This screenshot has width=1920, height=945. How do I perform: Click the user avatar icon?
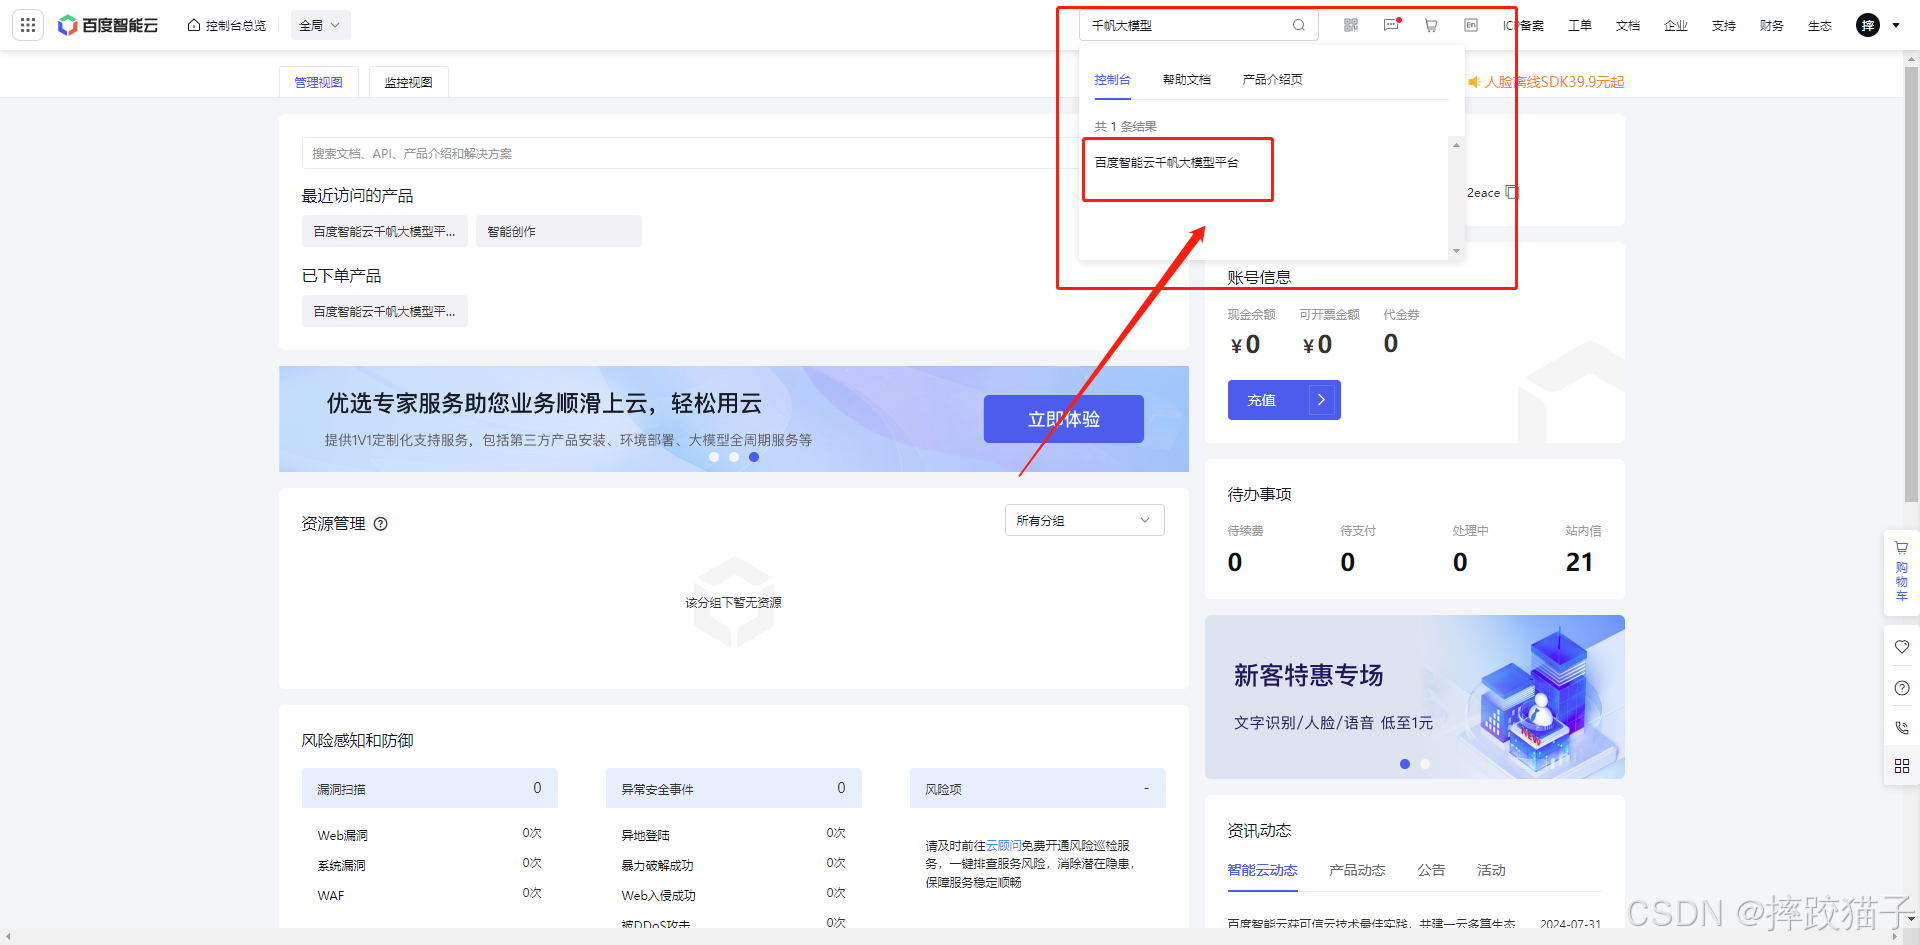(1868, 25)
